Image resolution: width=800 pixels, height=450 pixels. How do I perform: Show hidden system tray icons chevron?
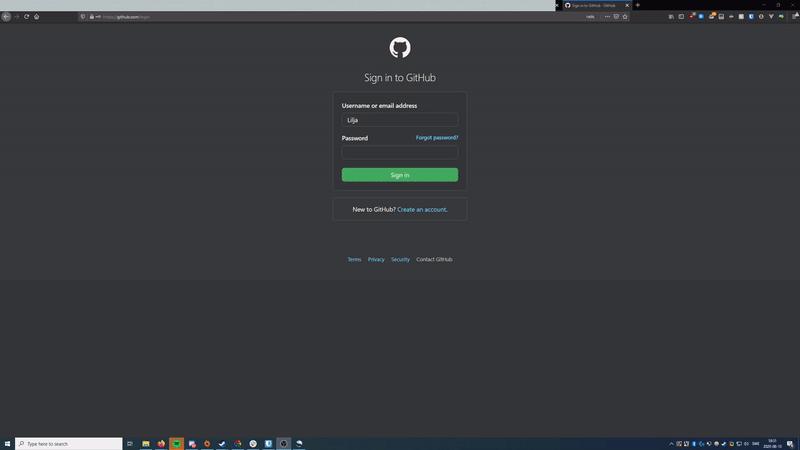(x=671, y=444)
